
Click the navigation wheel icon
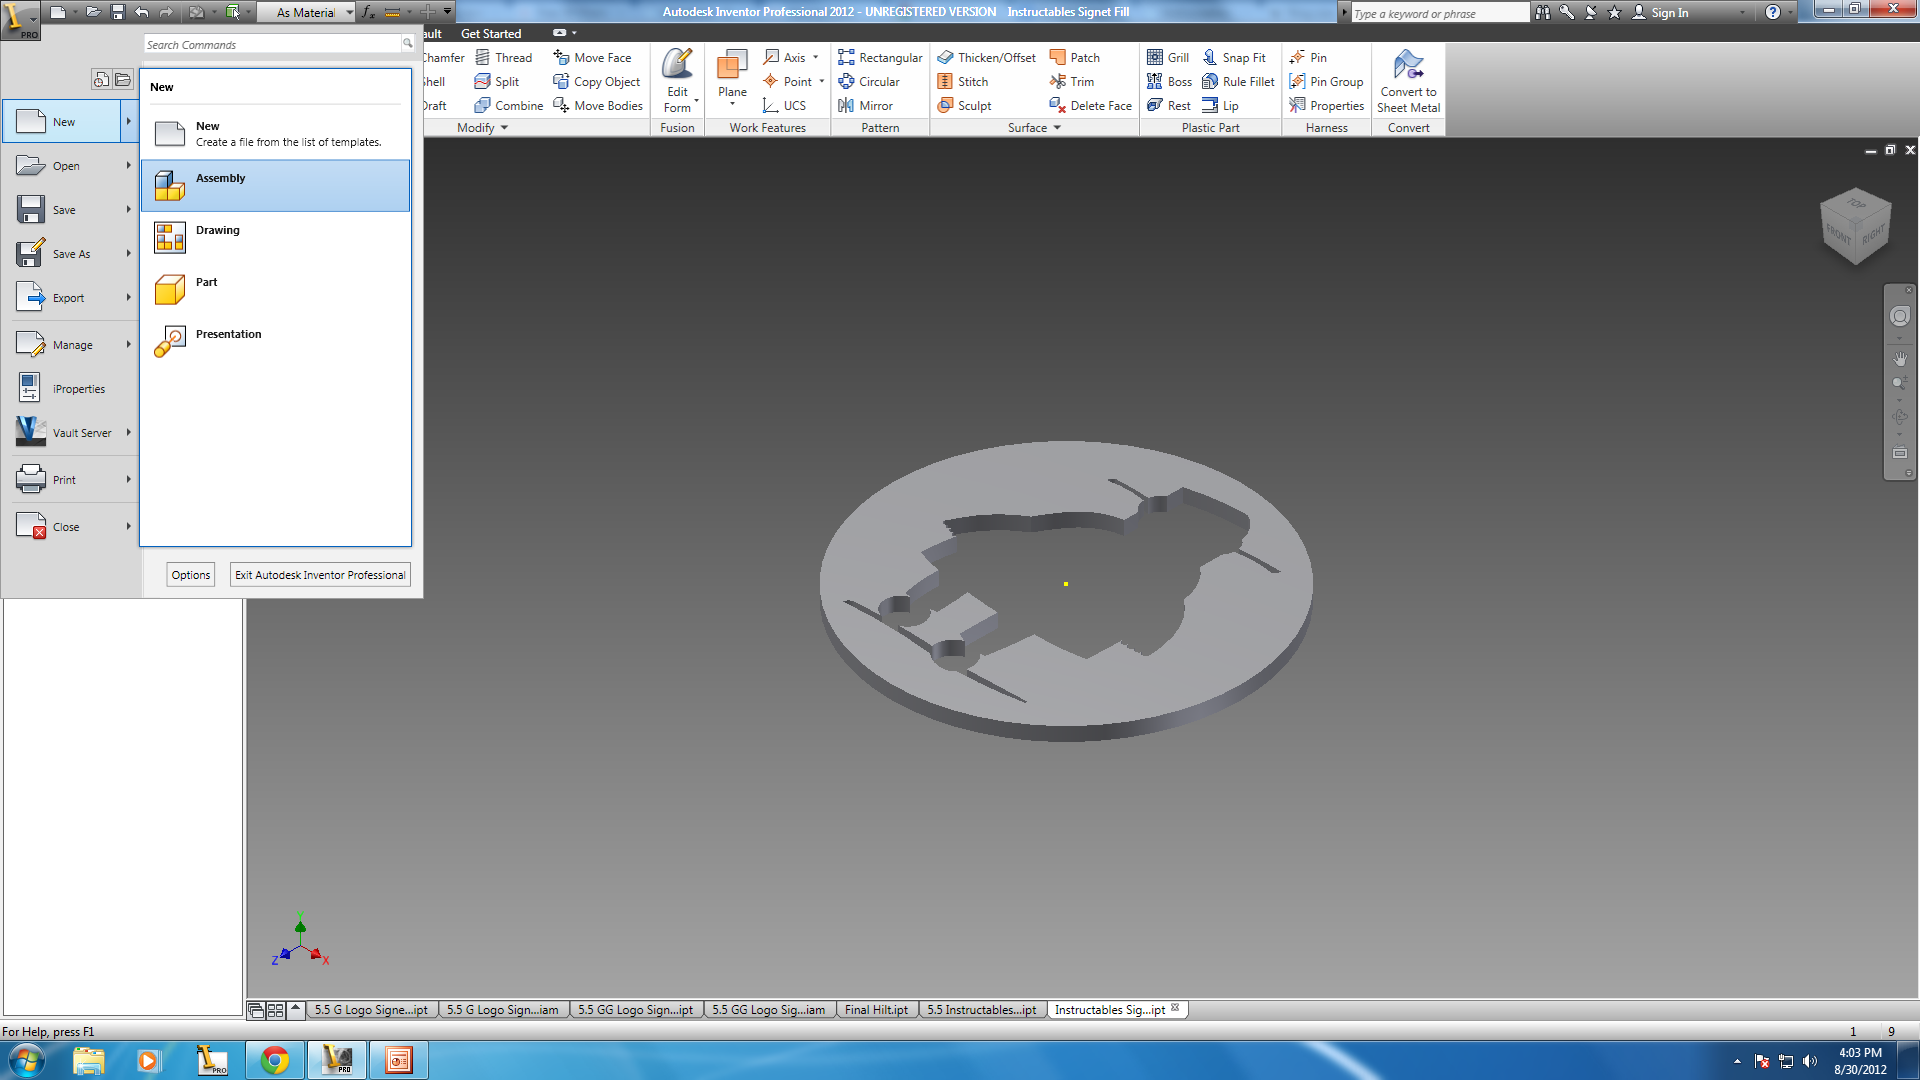[1900, 316]
